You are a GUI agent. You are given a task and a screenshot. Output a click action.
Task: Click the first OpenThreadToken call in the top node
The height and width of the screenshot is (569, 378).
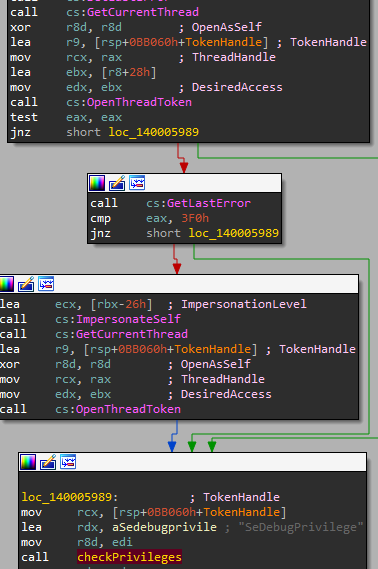[139, 102]
